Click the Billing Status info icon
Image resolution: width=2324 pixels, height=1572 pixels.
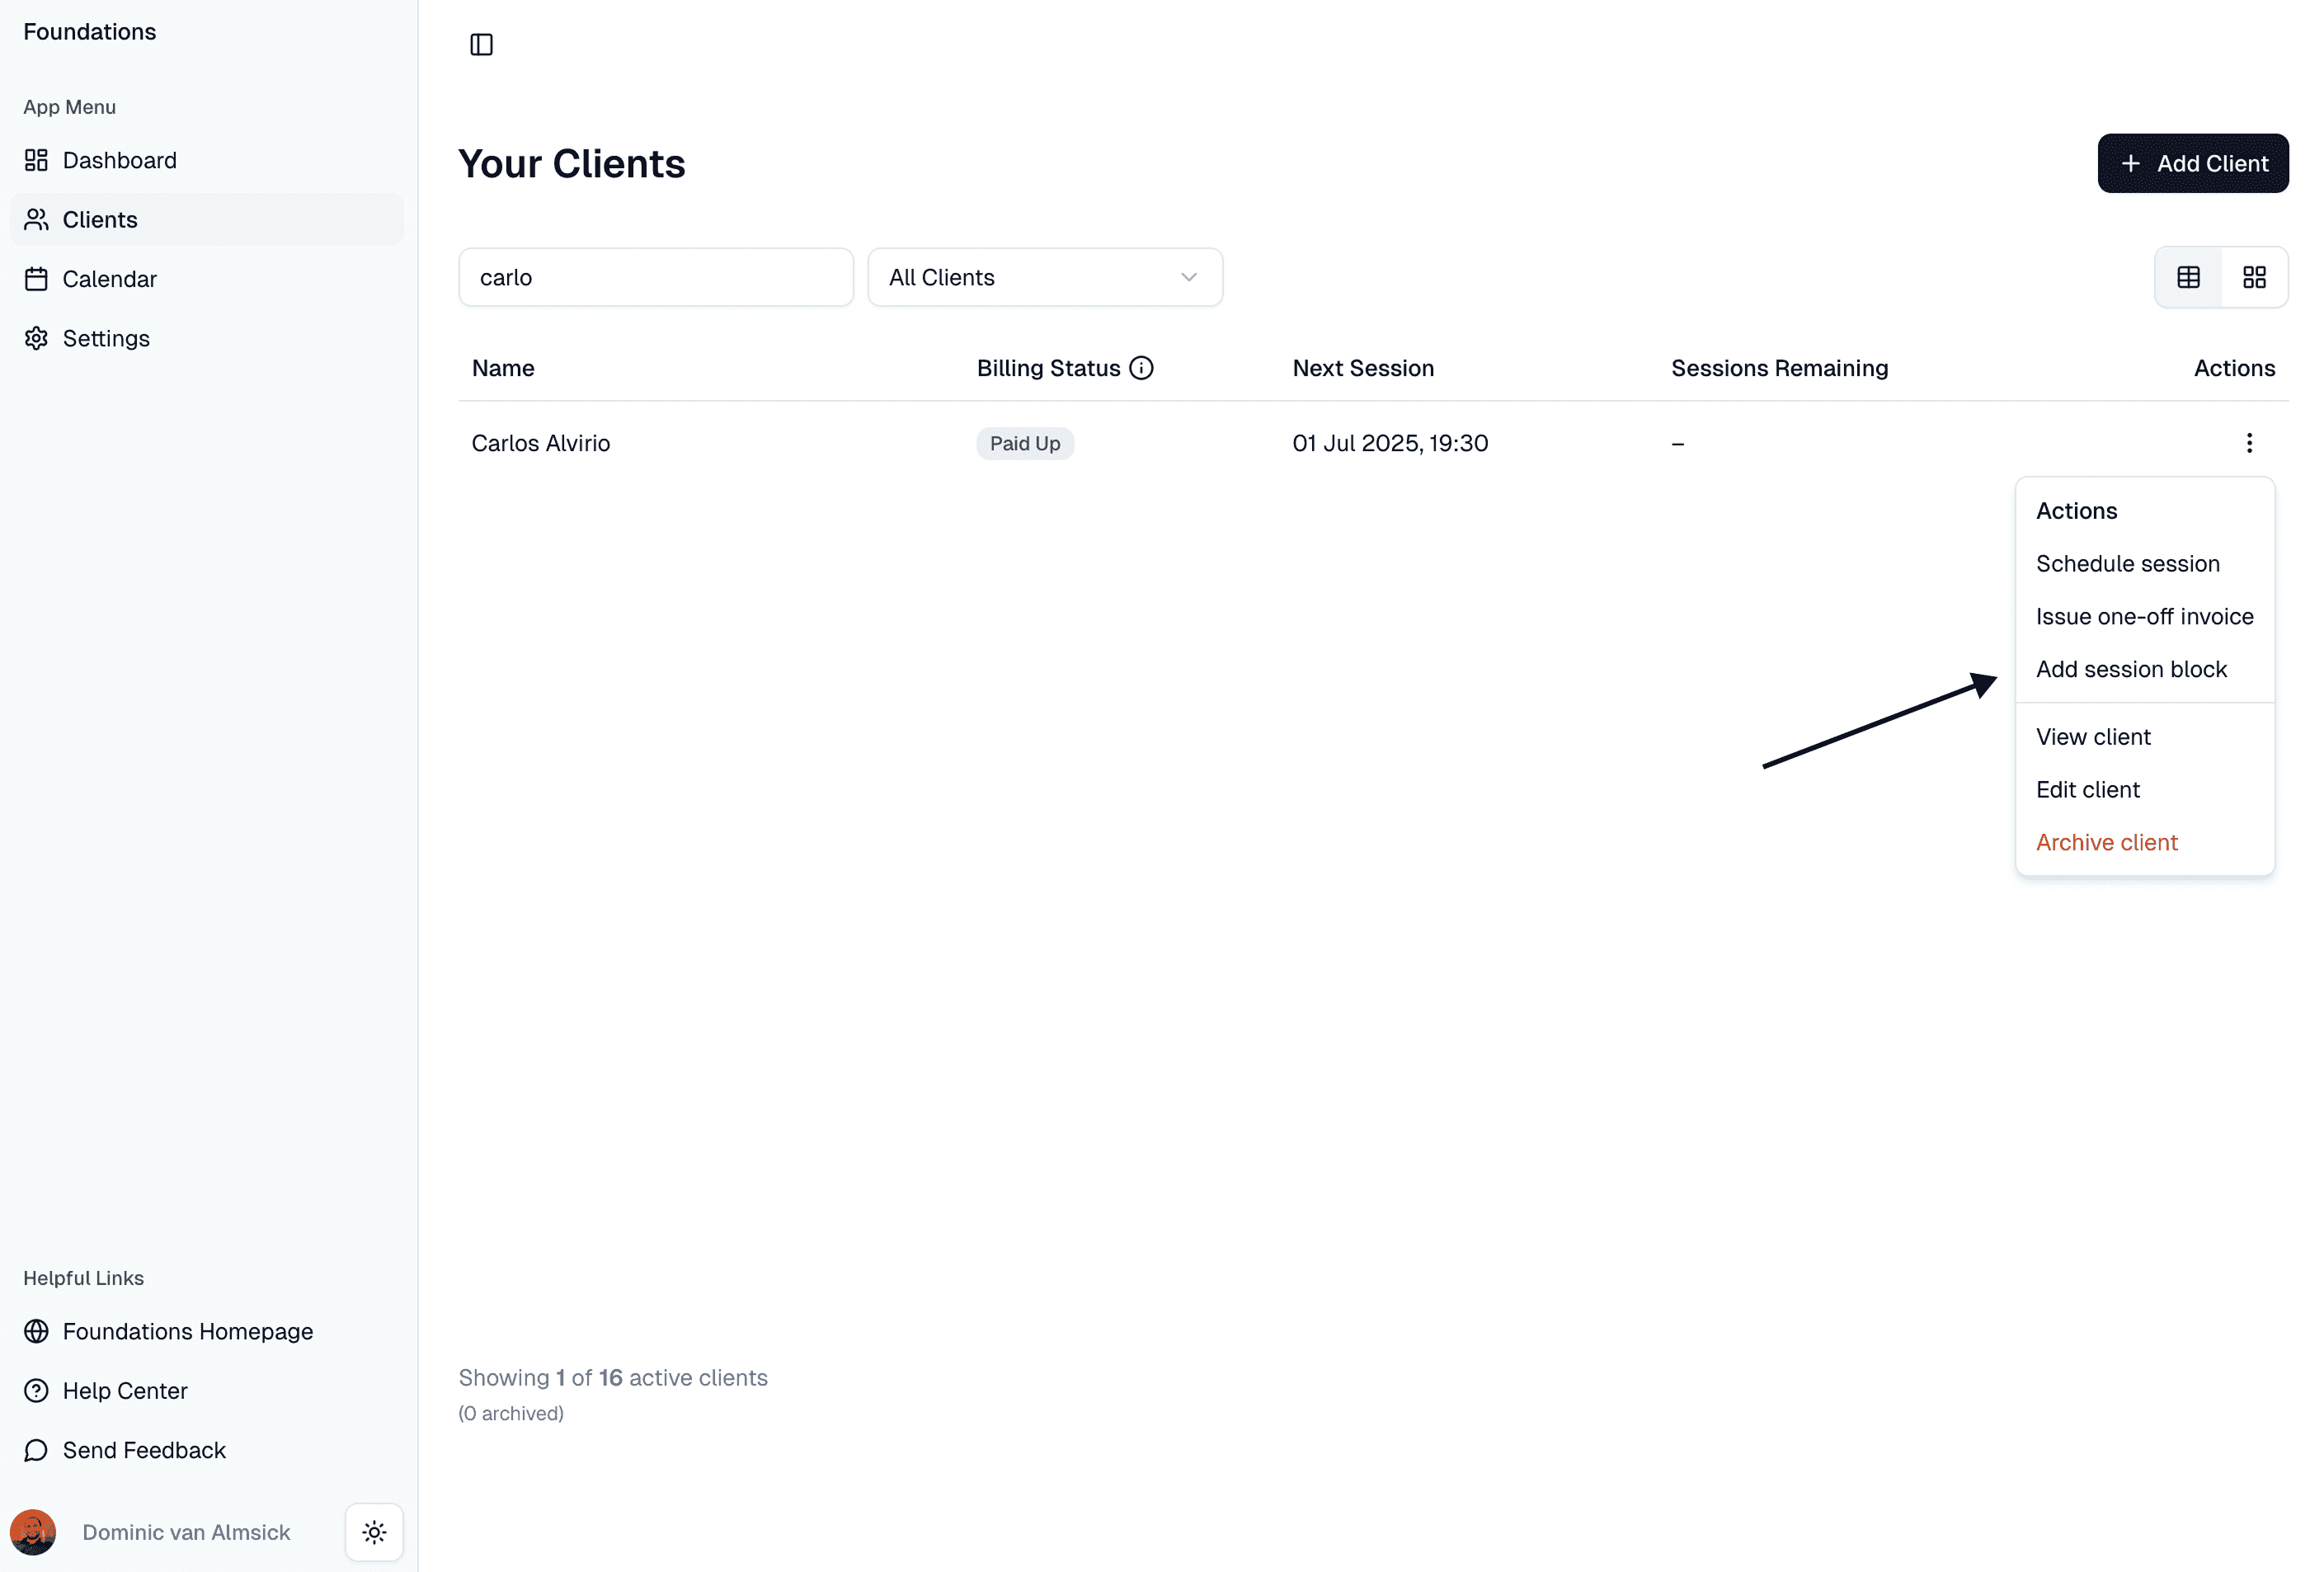tap(1141, 368)
